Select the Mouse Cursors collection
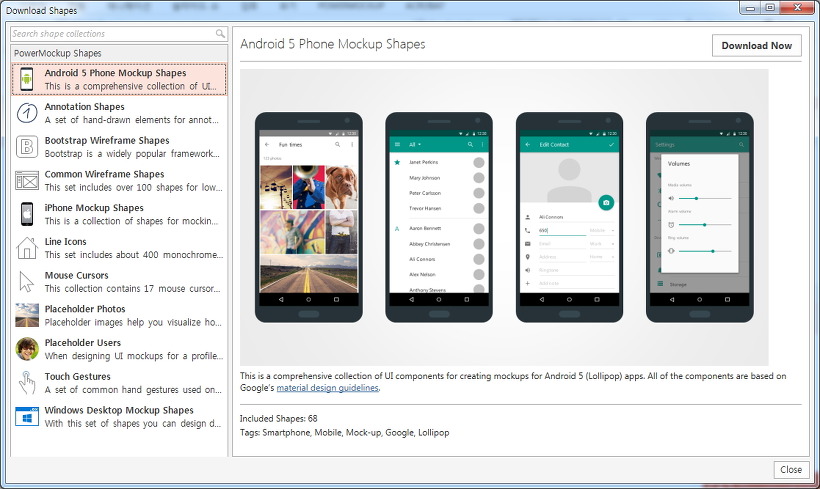This screenshot has width=820, height=489. (x=119, y=282)
